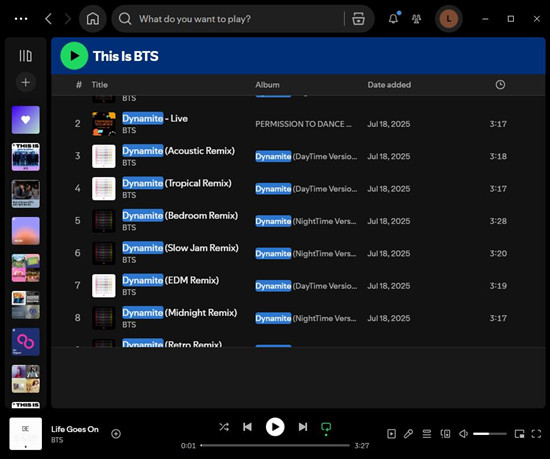Toggle shuffle mode
The height and width of the screenshot is (459, 550).
[224, 427]
